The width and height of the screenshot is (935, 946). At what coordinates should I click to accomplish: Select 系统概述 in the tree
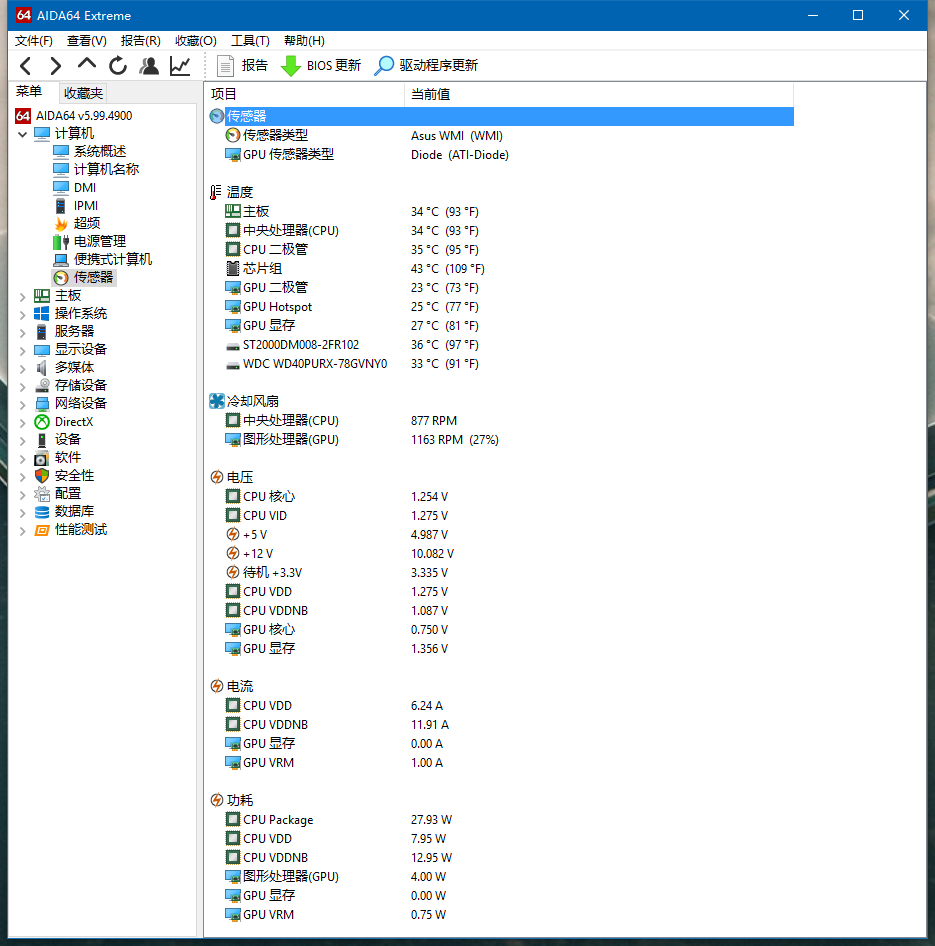pos(100,151)
